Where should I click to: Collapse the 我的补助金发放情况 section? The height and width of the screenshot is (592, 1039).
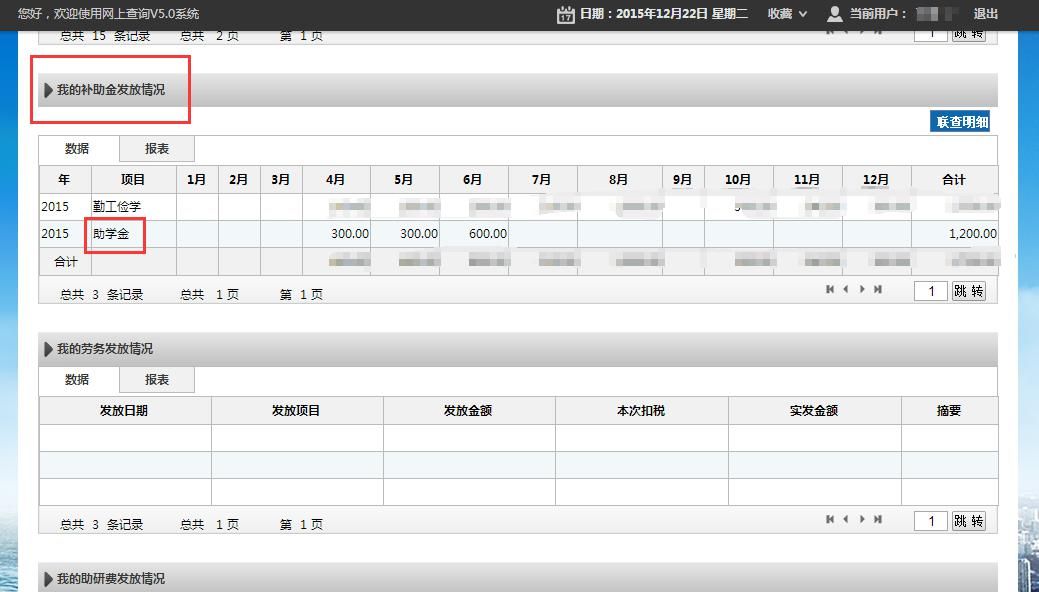49,90
